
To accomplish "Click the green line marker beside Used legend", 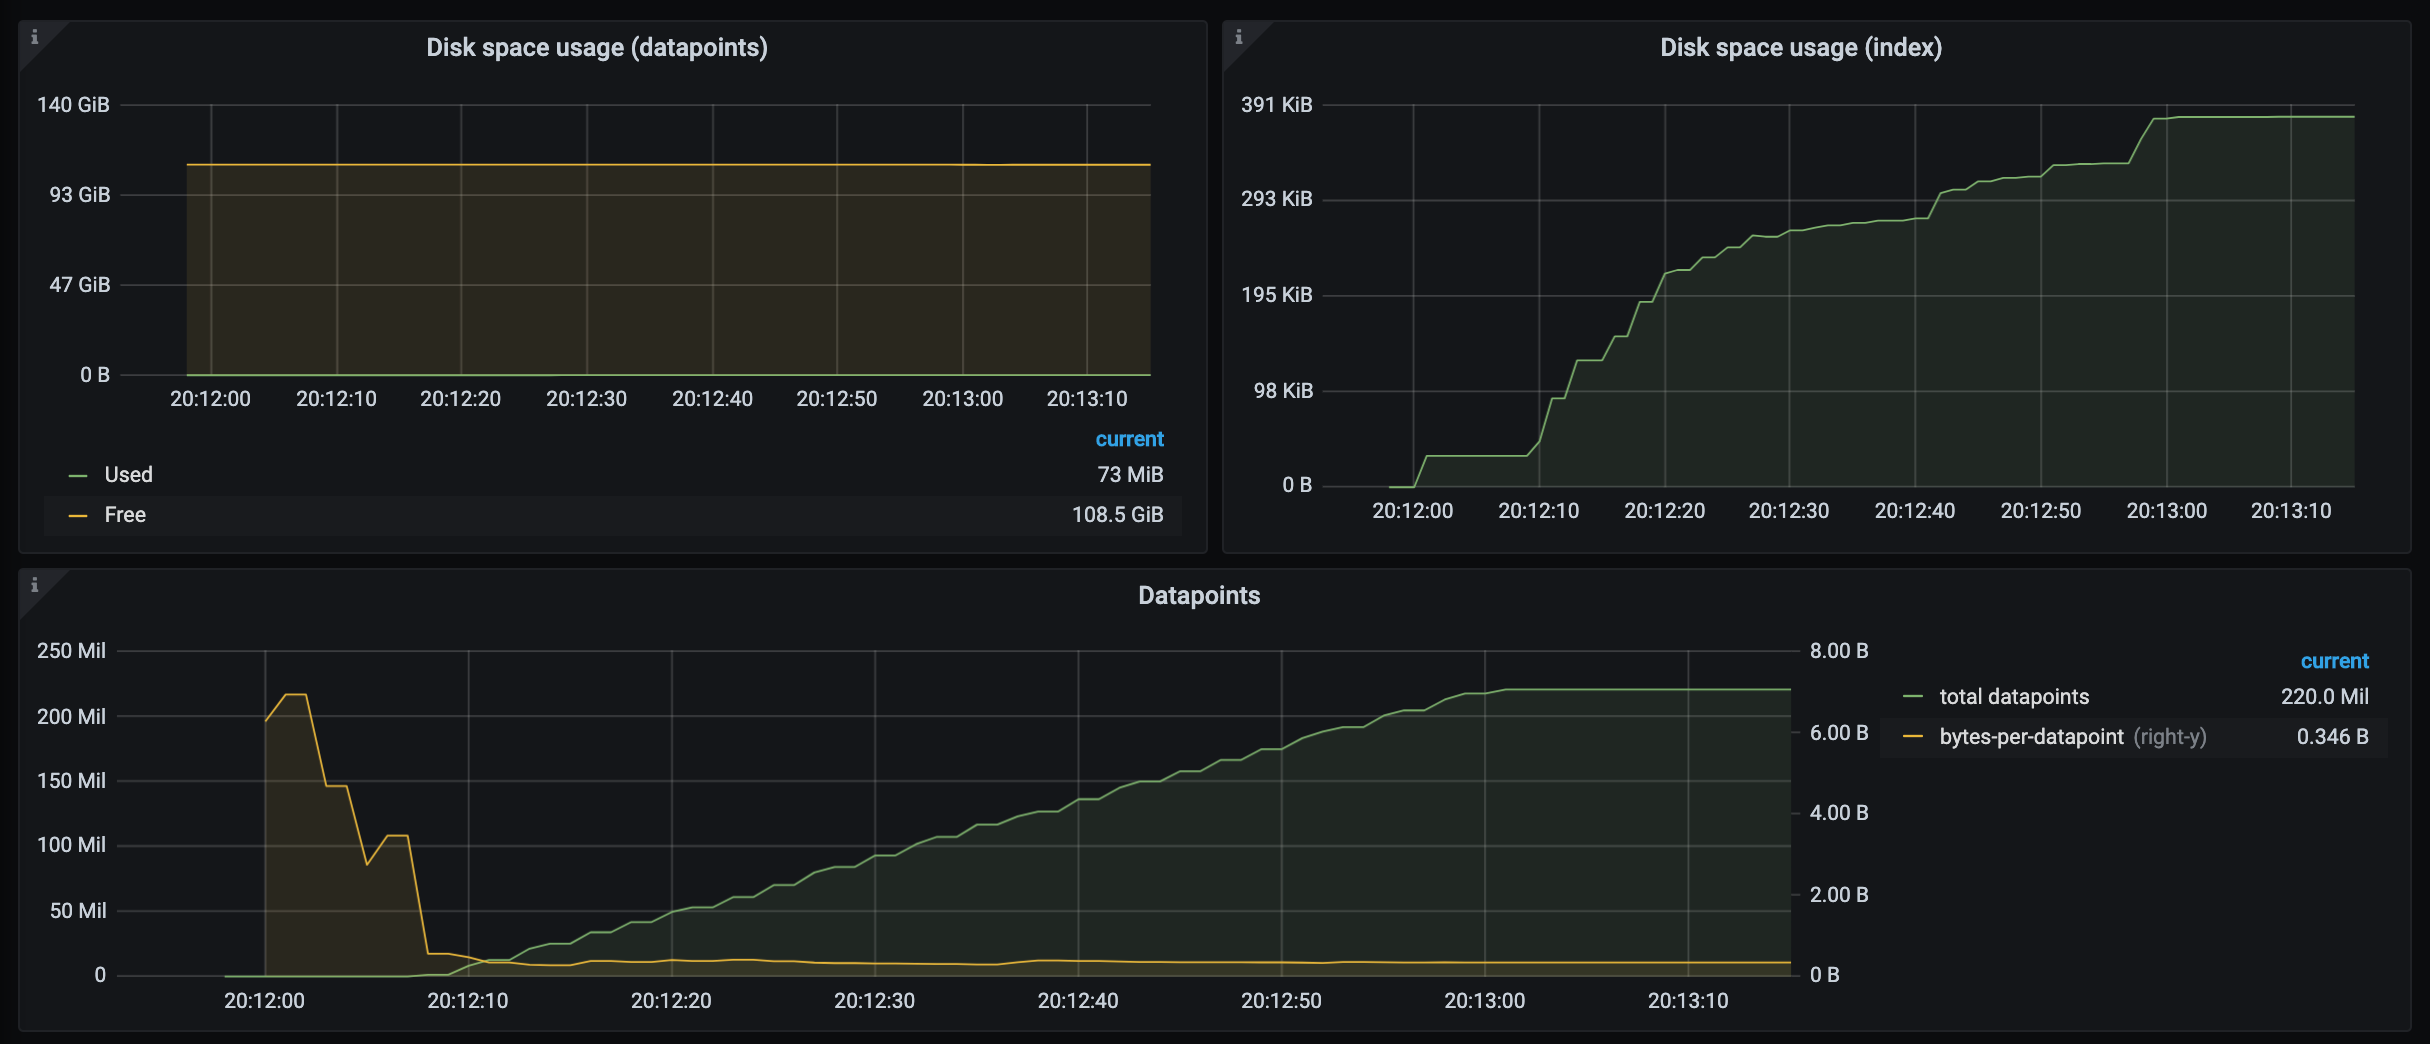I will (78, 474).
